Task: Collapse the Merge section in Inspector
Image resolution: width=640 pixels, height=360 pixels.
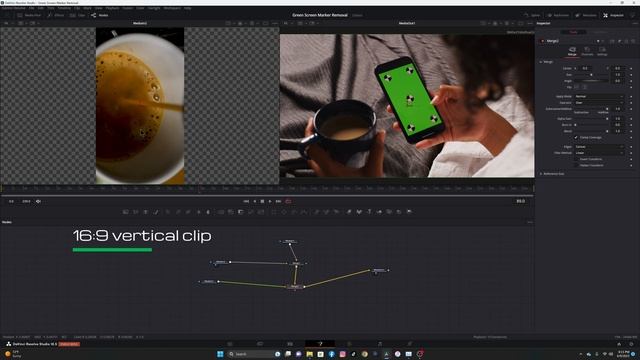Action: tap(541, 62)
